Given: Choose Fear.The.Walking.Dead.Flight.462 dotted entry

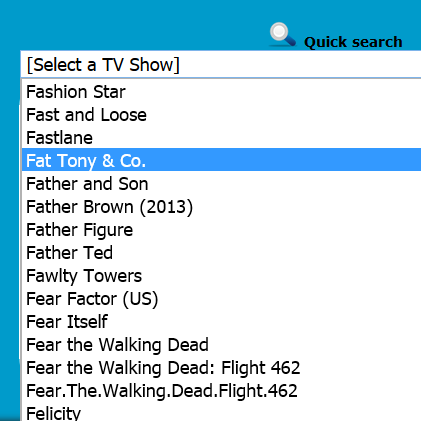Looking at the screenshot, I should 221,391.
